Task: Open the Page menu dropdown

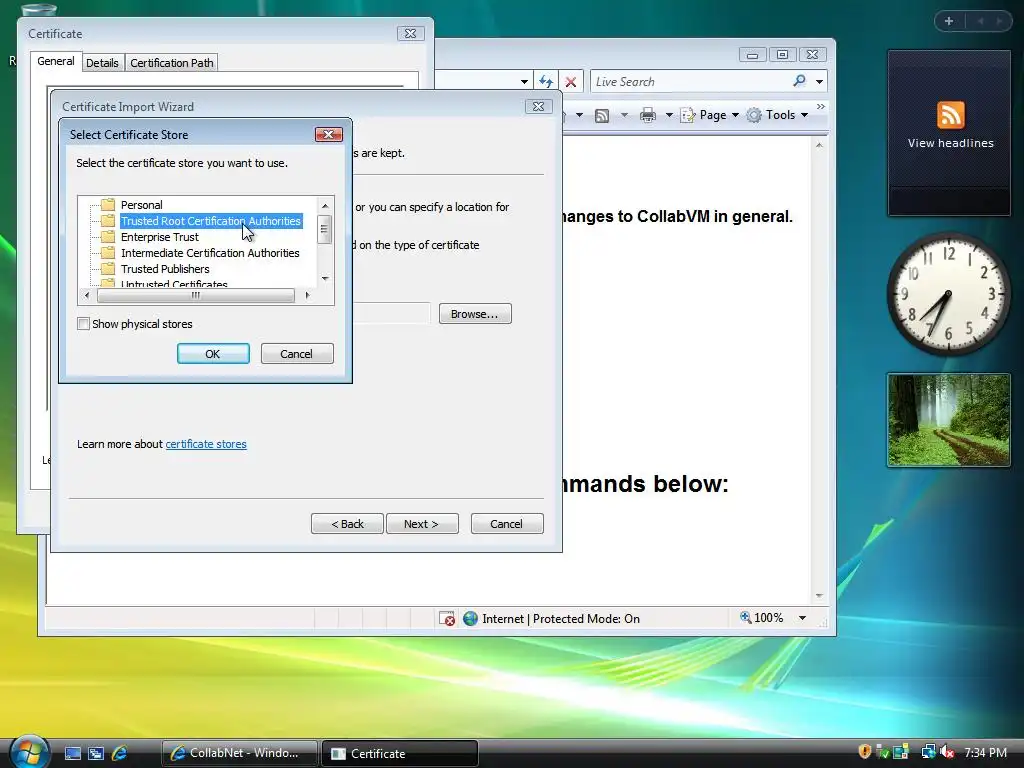Action: (x=735, y=116)
